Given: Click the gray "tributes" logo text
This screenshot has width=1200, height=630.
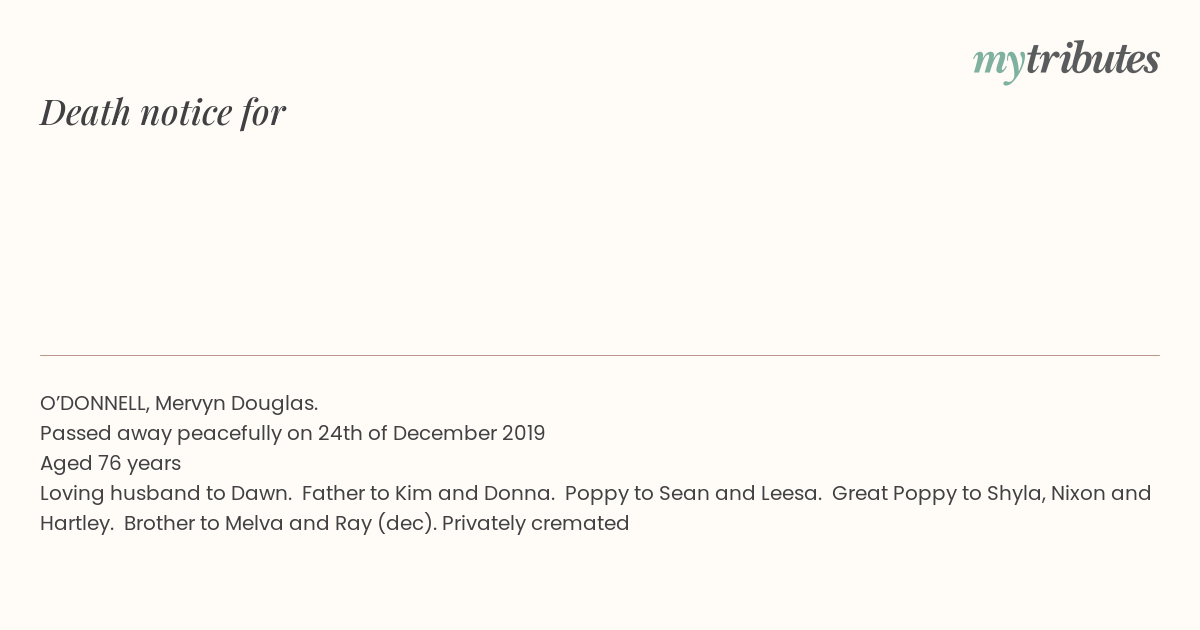Looking at the screenshot, I should pos(1093,59).
